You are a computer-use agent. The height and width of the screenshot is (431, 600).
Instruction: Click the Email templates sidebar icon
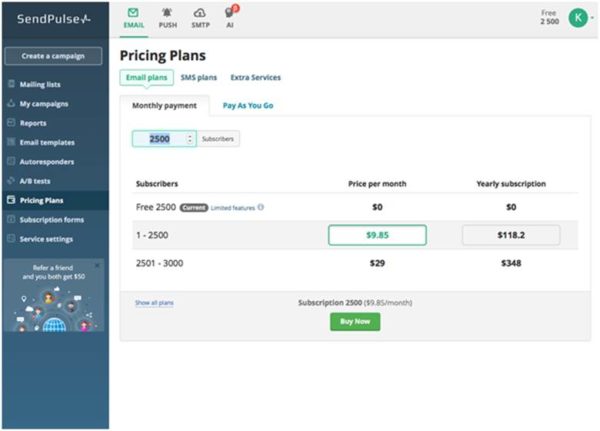[11, 142]
